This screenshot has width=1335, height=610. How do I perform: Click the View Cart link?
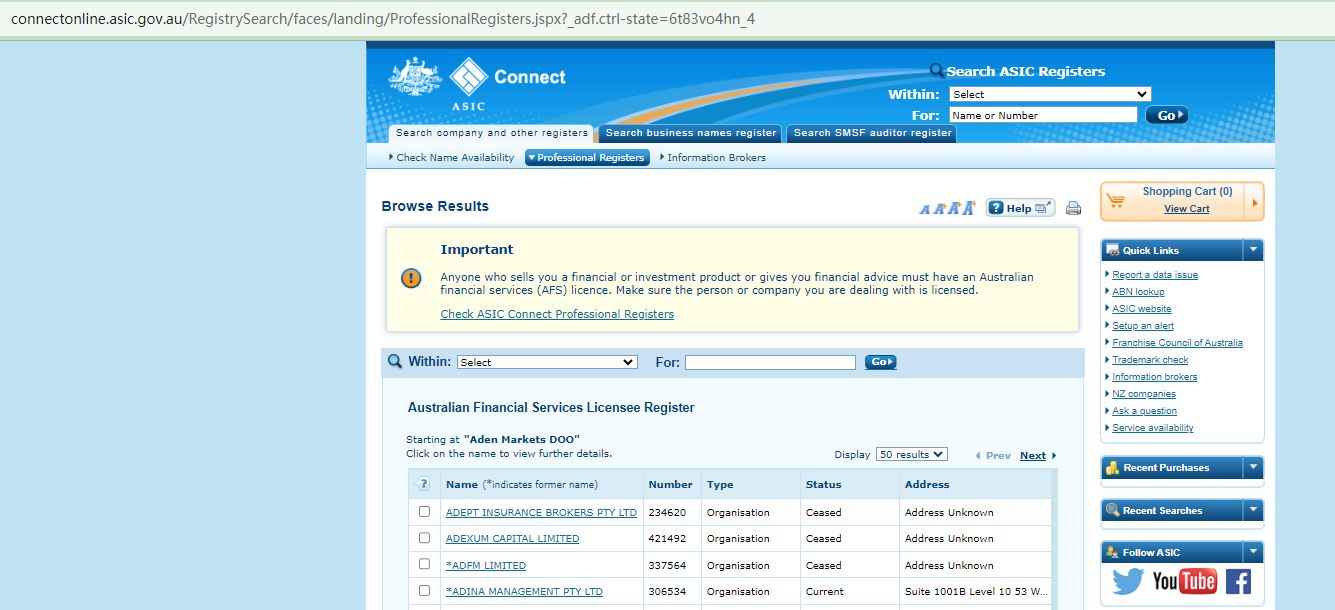click(1186, 209)
